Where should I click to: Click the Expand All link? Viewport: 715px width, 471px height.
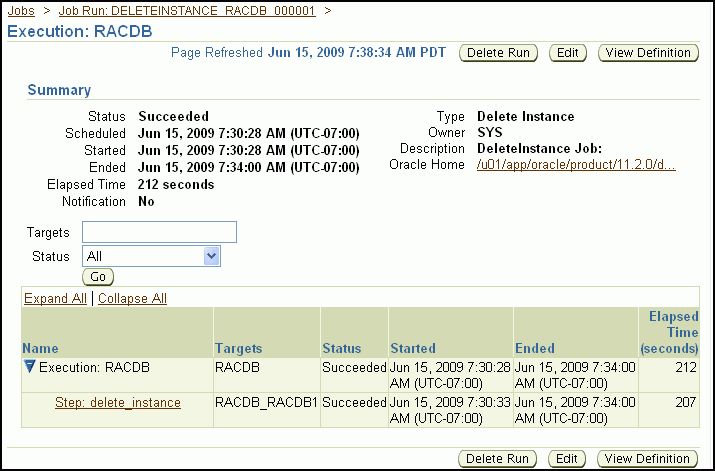click(x=55, y=298)
